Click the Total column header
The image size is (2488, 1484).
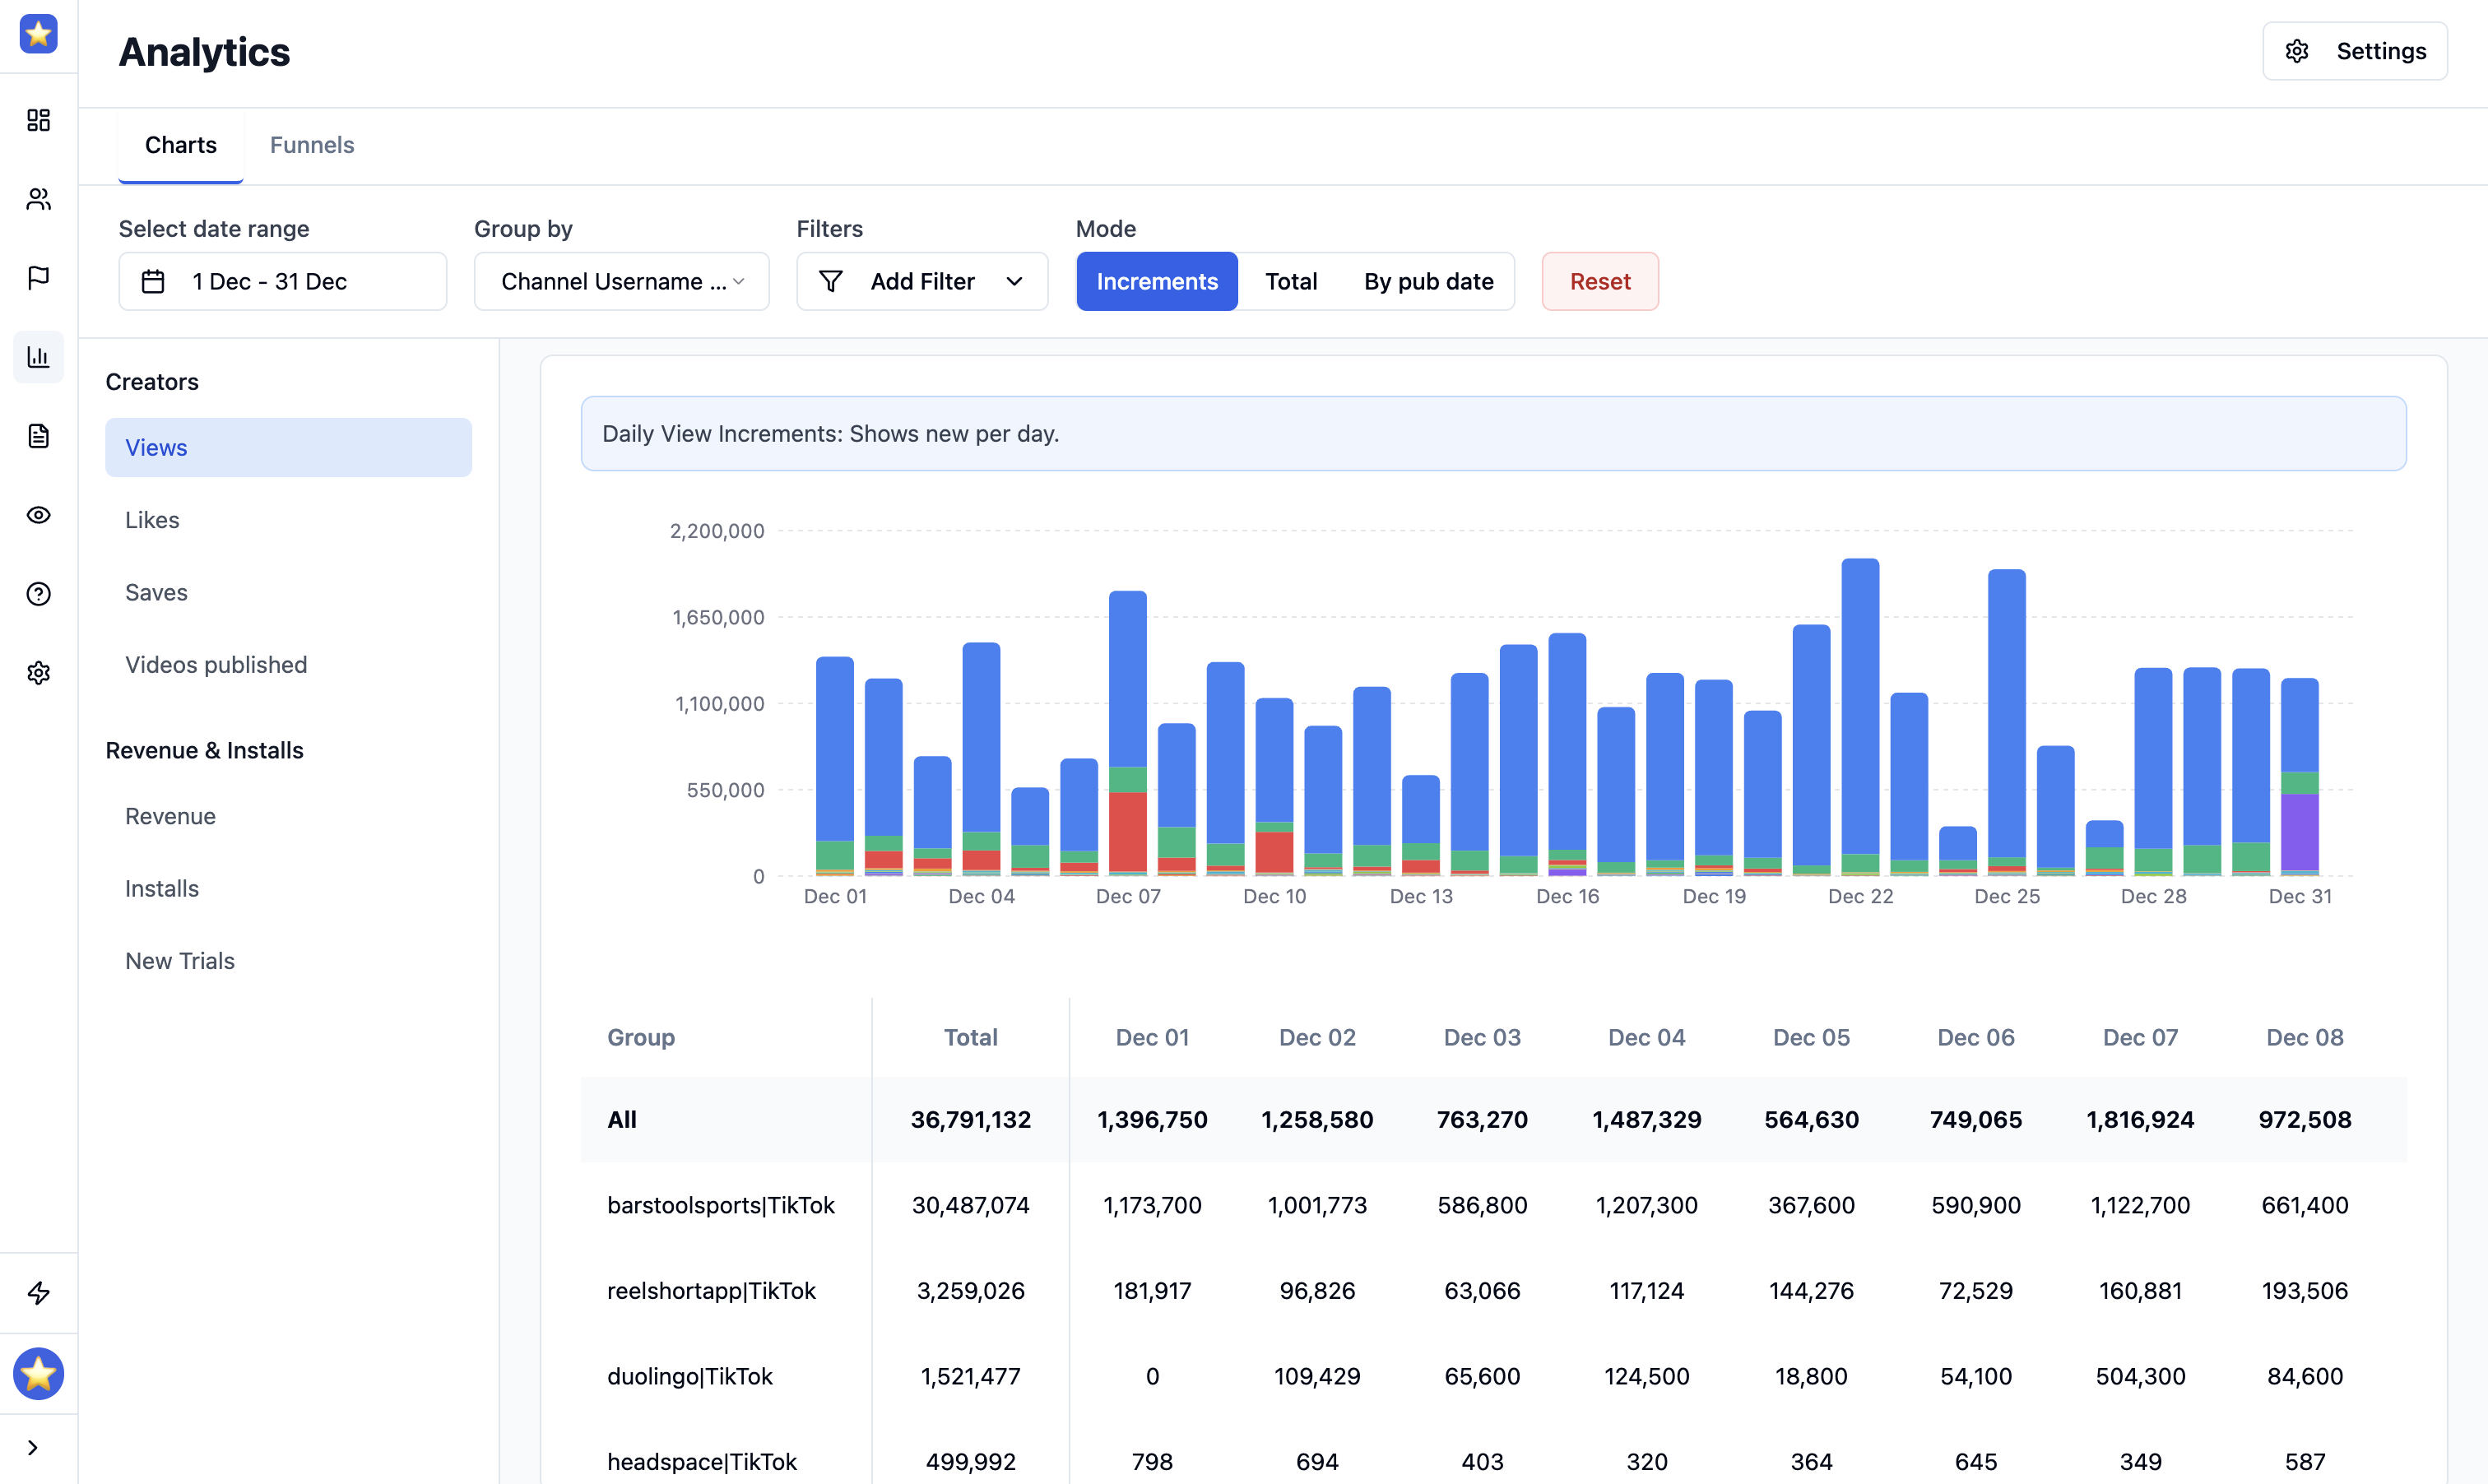(x=970, y=1037)
